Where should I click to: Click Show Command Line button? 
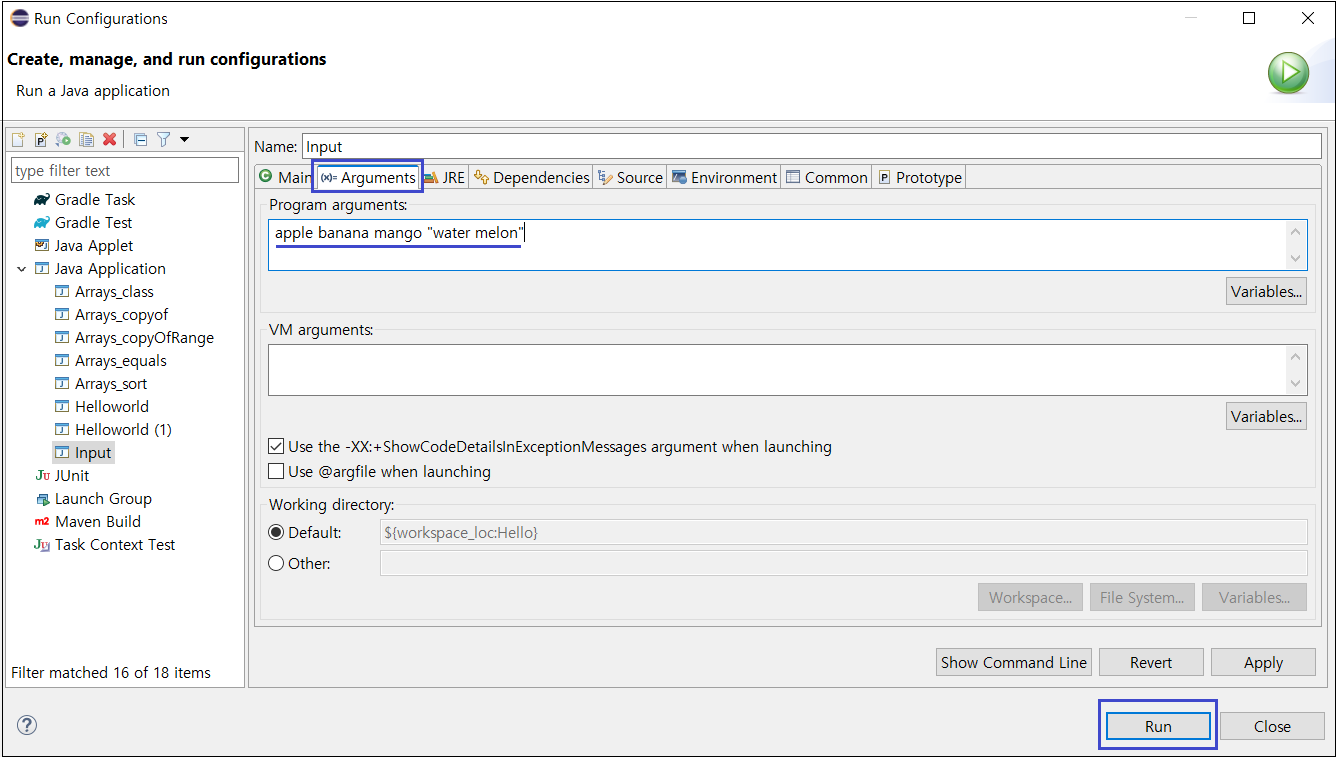click(1014, 662)
